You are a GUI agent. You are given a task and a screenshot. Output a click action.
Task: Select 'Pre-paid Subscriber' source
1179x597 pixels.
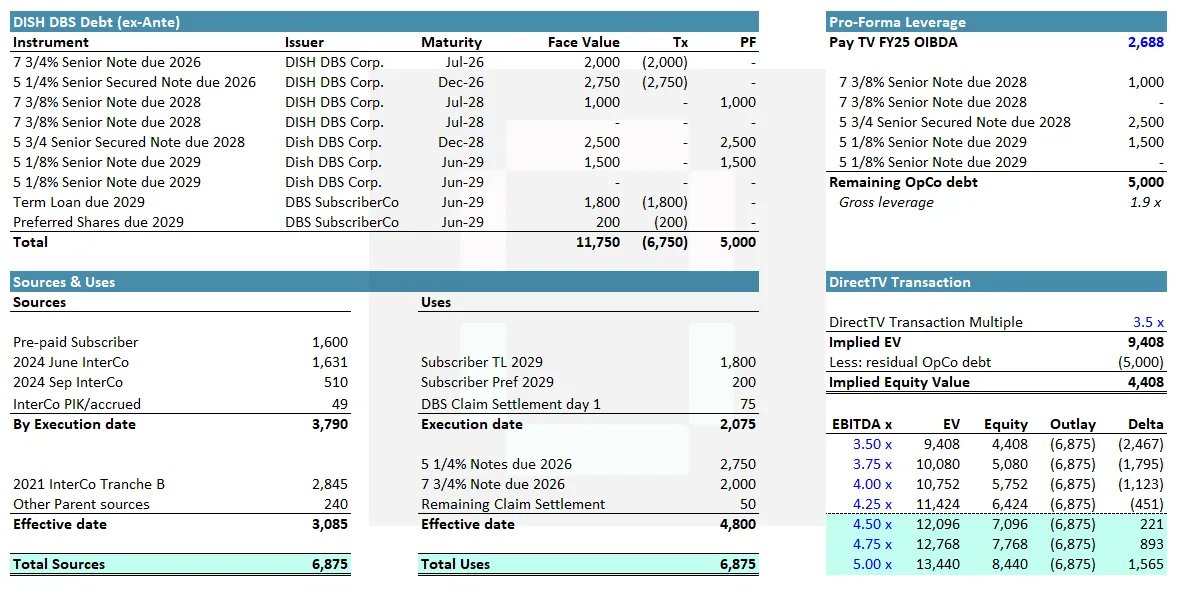[x=75, y=342]
